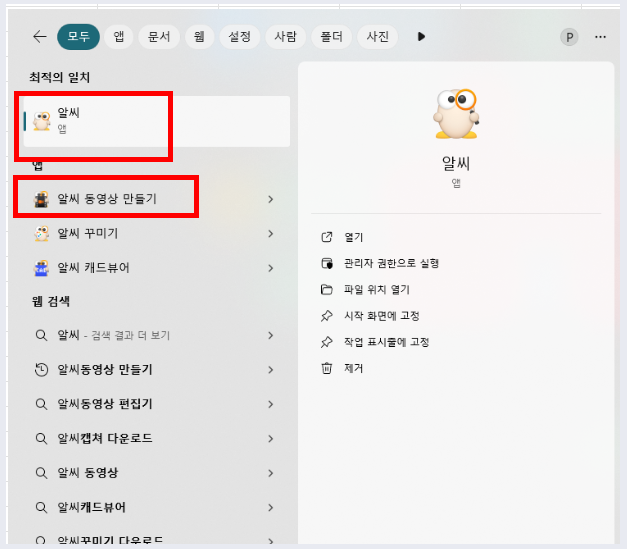Switch to the 사진 filter tab
This screenshot has height=549, width=627.
pos(377,37)
